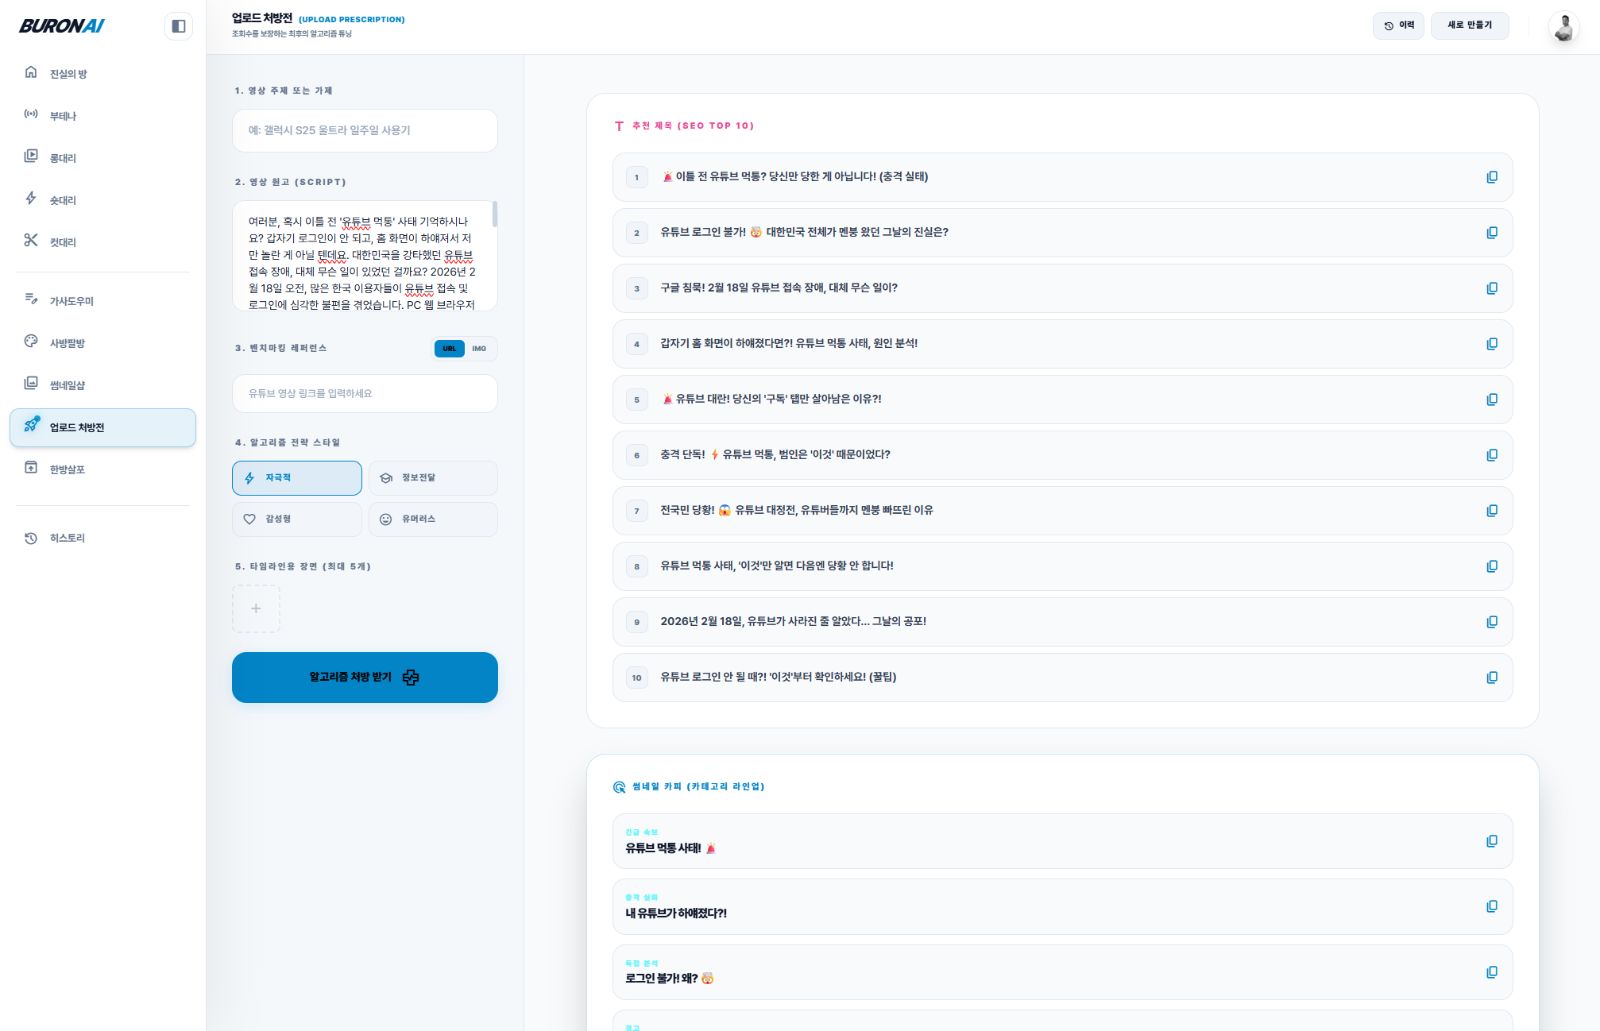1600x1031 pixels.
Task: Click the palette icon beside 사방팔방
Action: point(31,342)
